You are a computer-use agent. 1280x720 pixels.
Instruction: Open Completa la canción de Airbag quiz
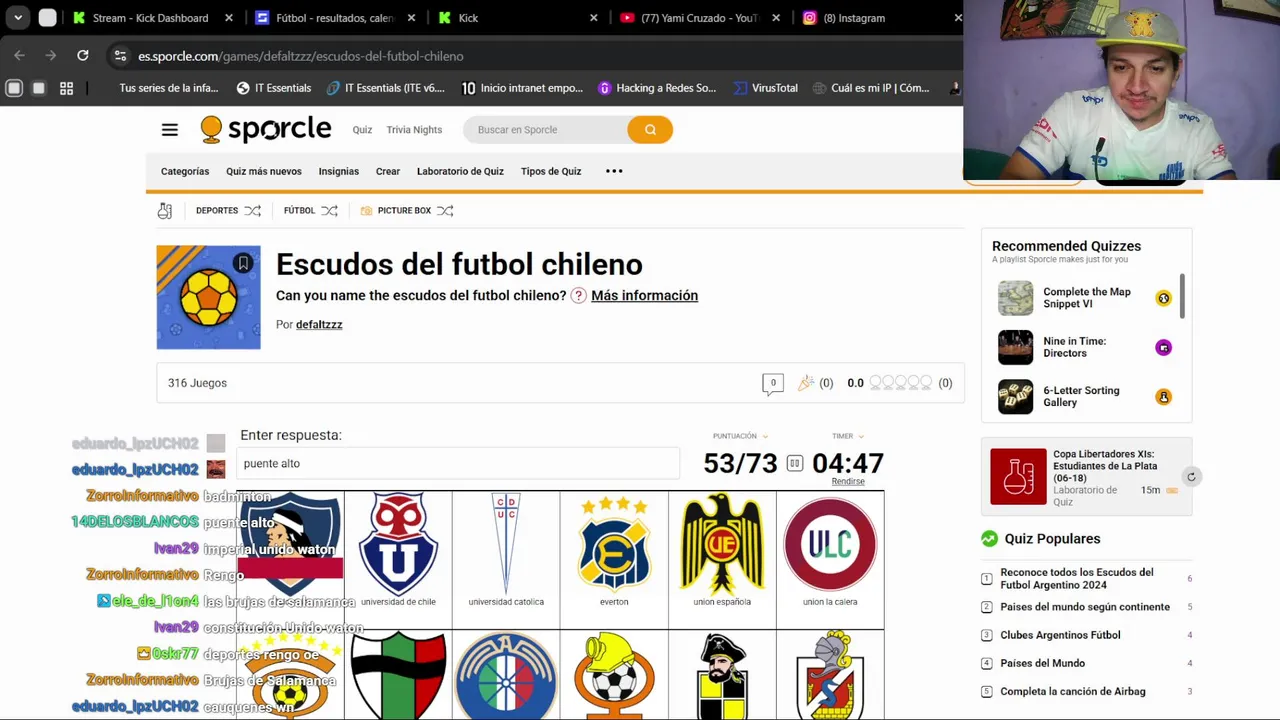coord(1072,692)
